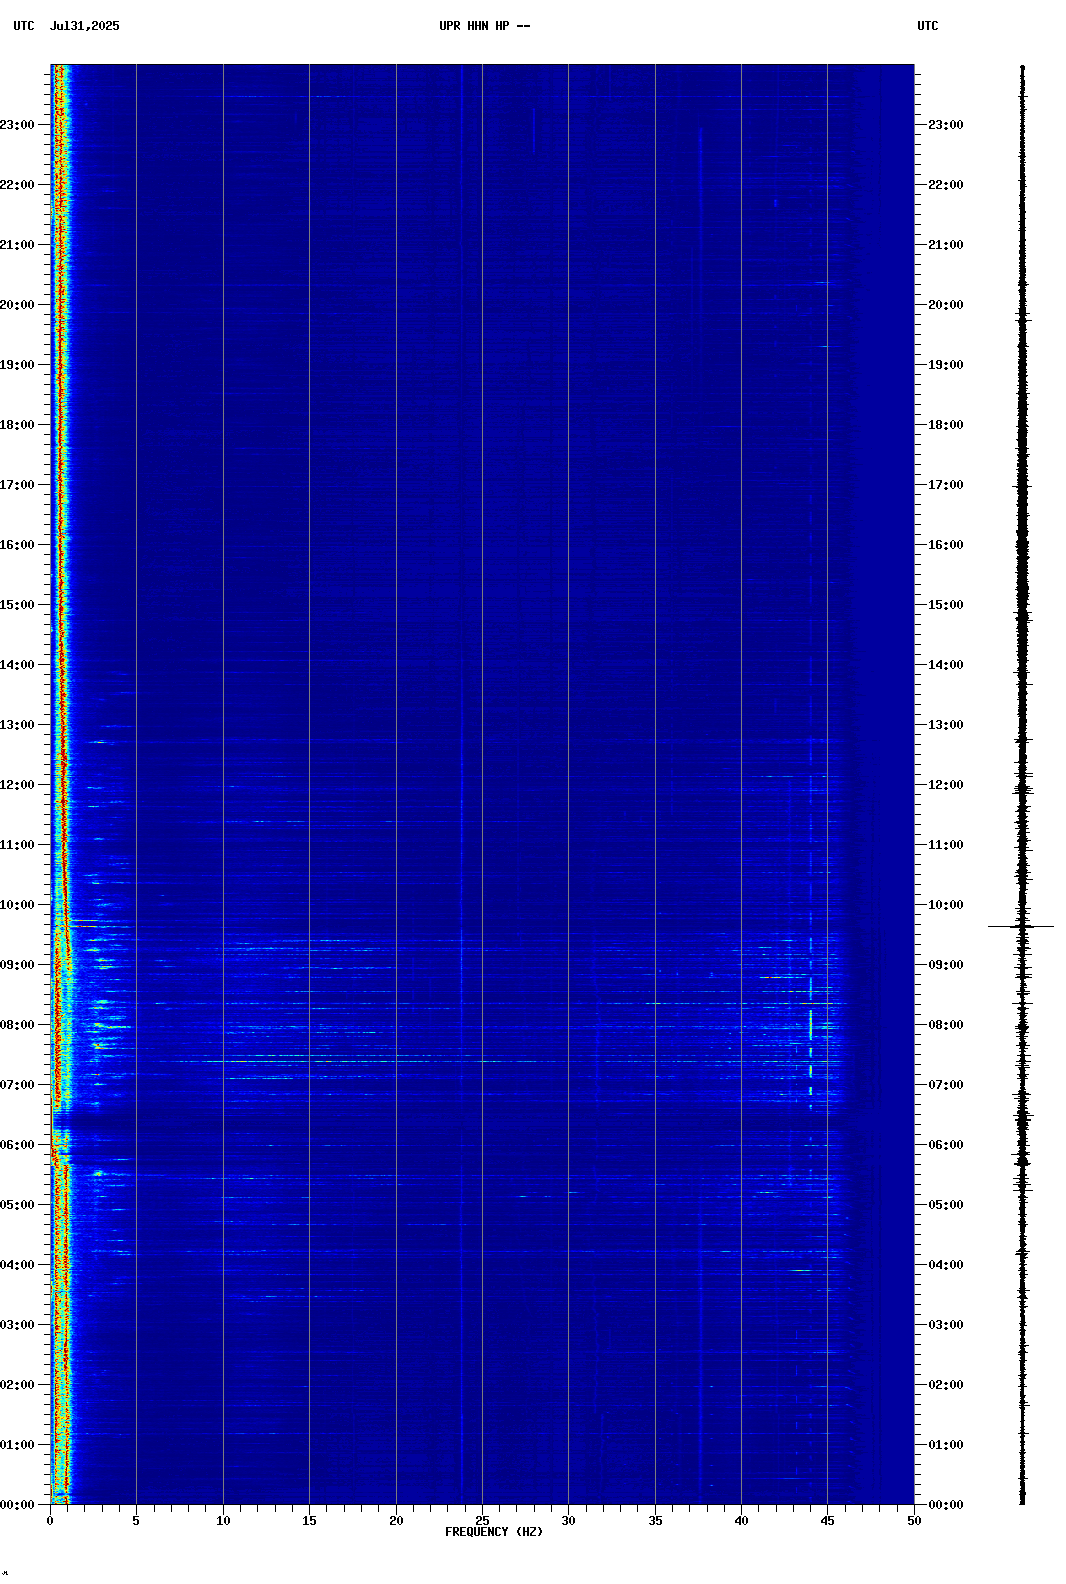Image resolution: width=1066 pixels, height=1584 pixels.
Task: Click the UTC label at top right
Action: pyautogui.click(x=928, y=26)
